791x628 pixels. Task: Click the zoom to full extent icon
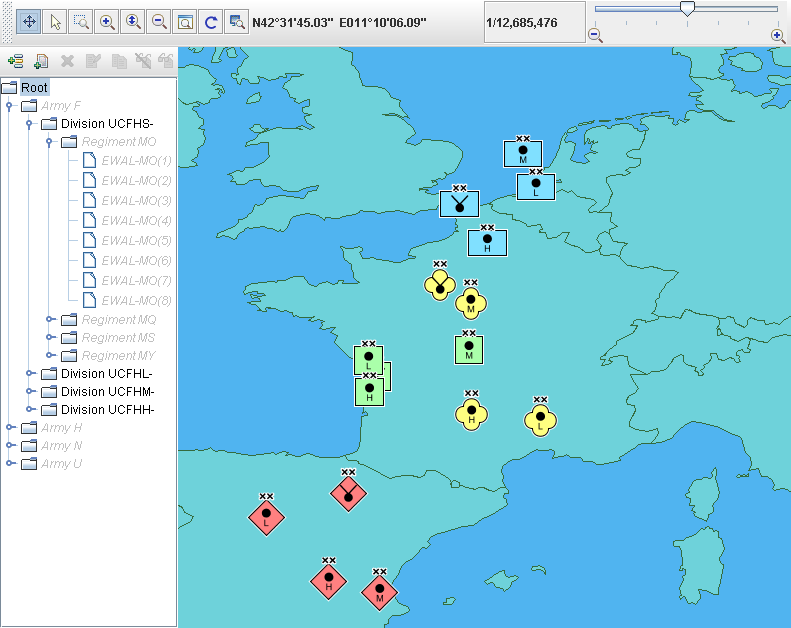[185, 21]
